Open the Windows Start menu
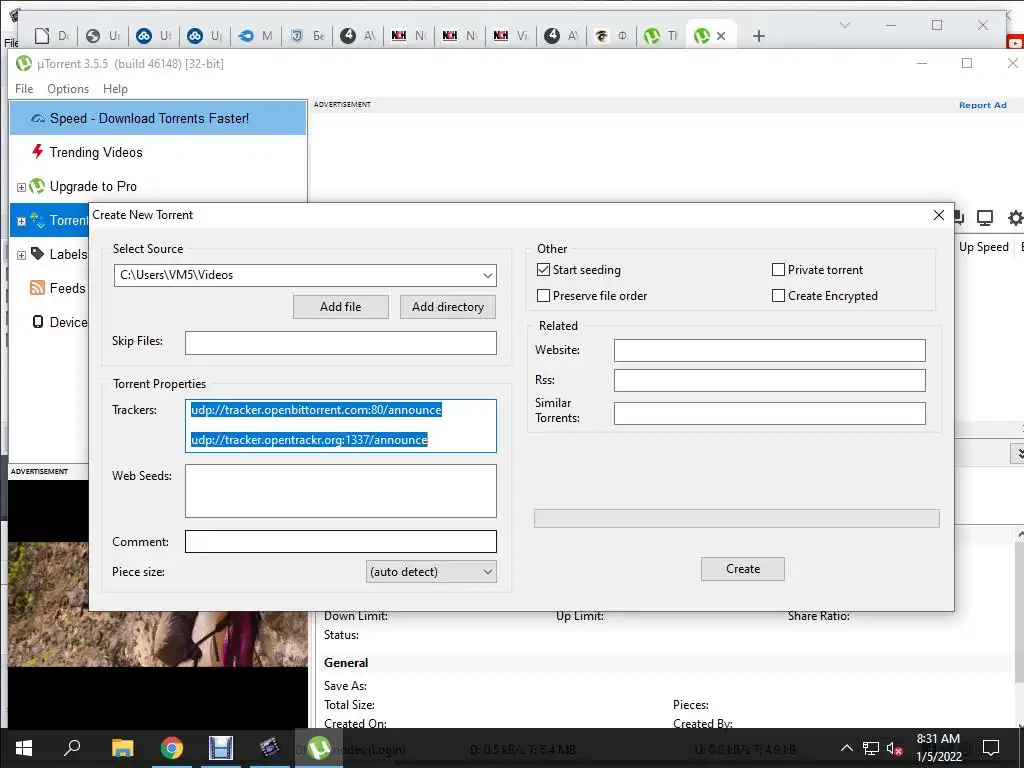The height and width of the screenshot is (768, 1024). (24, 748)
